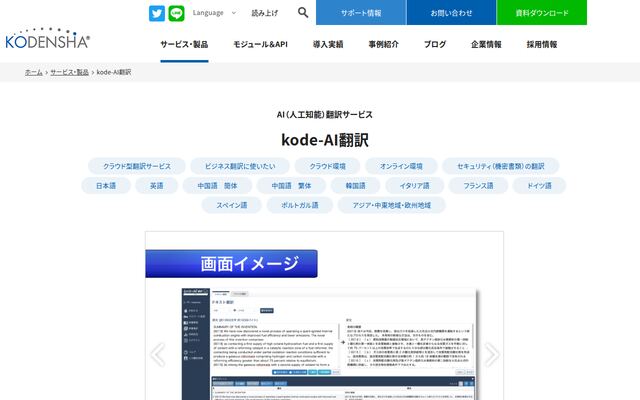Select the スペイン語 tag
Screen dimensions: 640x400
pos(231,205)
